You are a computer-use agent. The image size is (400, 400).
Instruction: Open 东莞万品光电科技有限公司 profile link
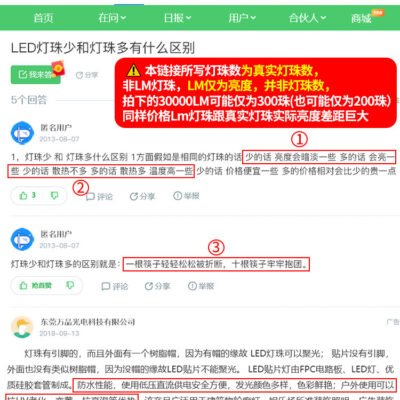click(x=88, y=322)
